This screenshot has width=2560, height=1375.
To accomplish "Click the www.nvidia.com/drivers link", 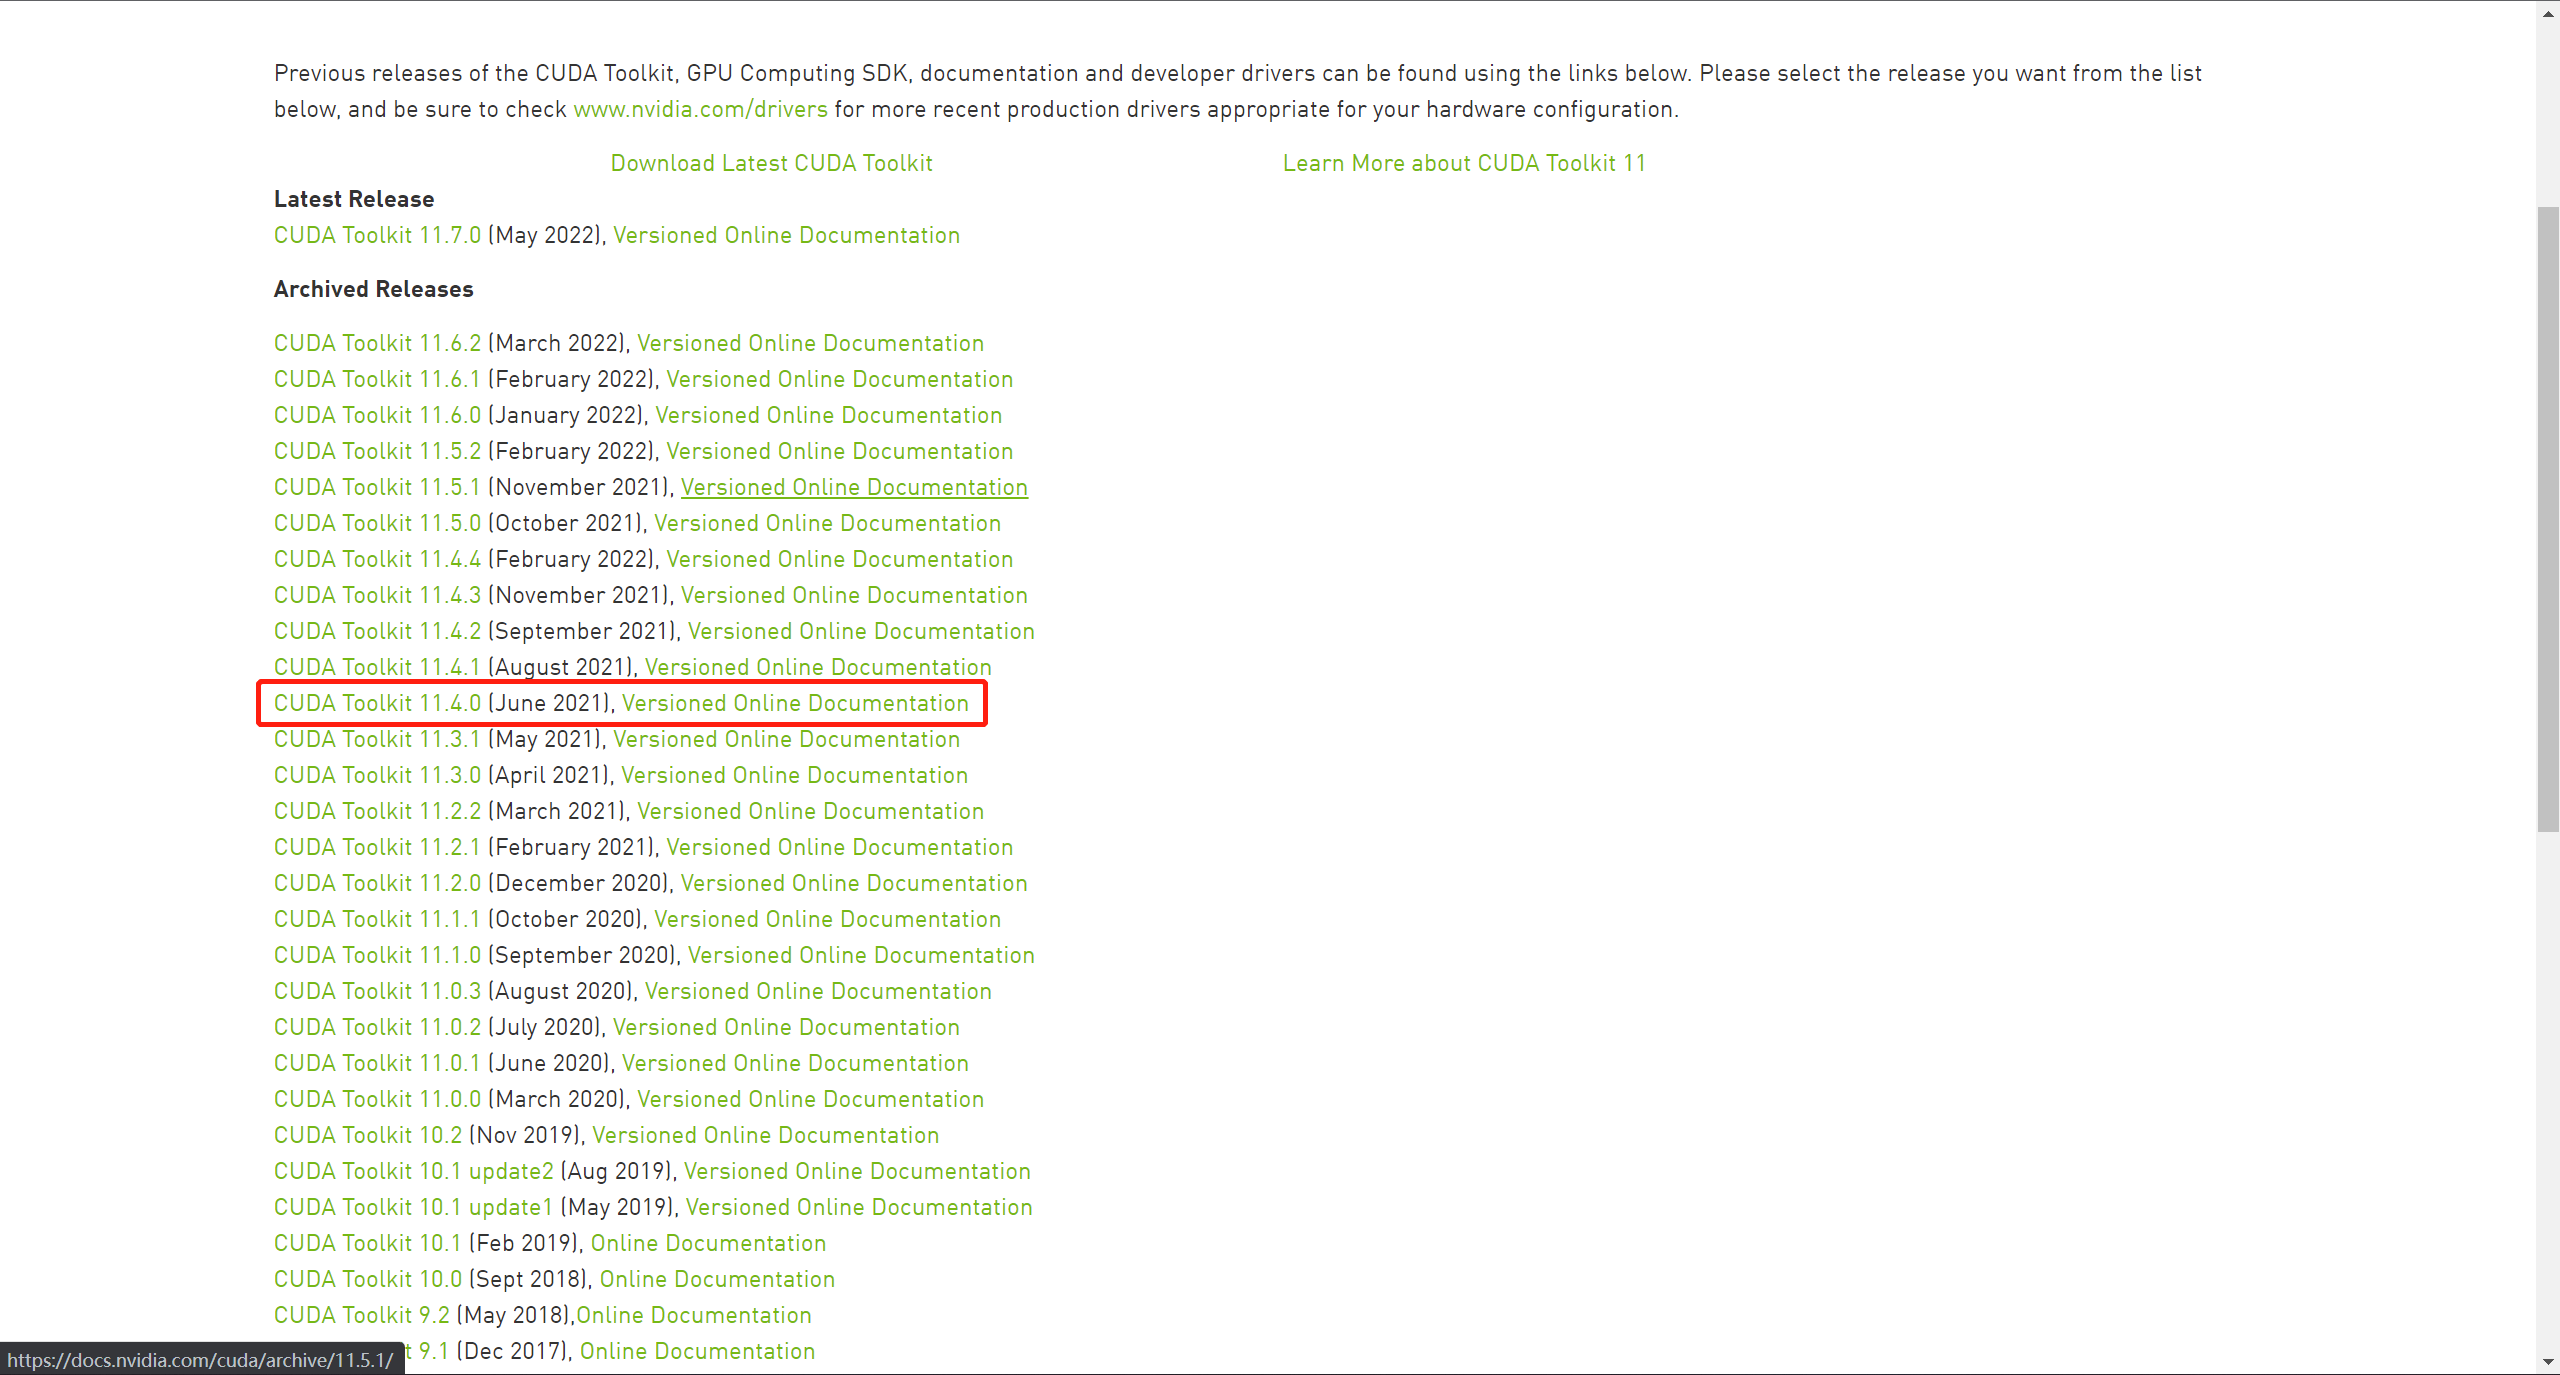I will point(700,109).
